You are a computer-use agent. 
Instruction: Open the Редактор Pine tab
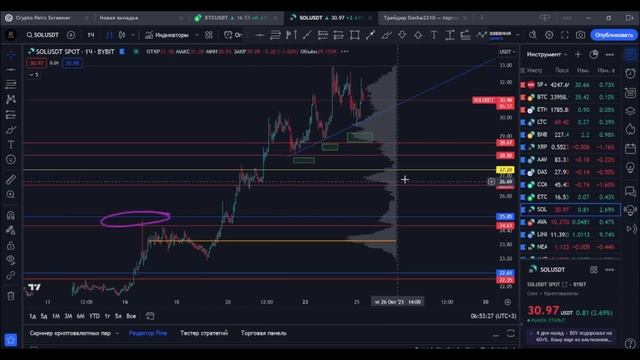[148, 333]
